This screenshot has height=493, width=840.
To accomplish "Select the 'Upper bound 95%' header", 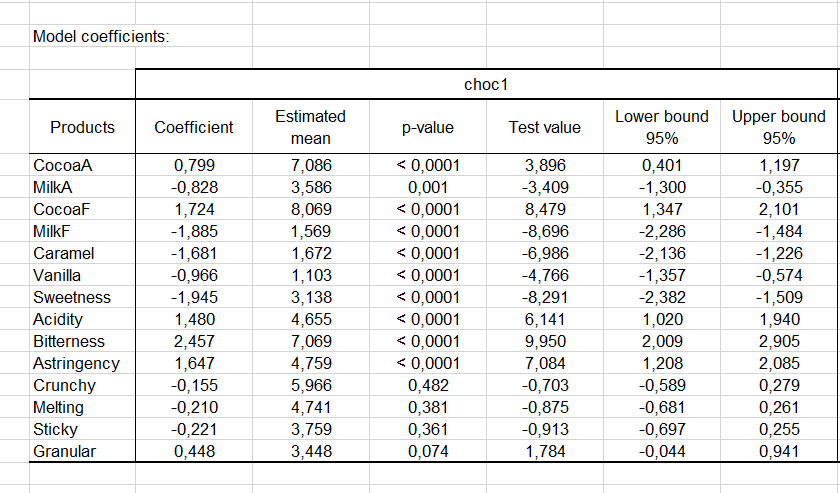I will pyautogui.click(x=778, y=127).
